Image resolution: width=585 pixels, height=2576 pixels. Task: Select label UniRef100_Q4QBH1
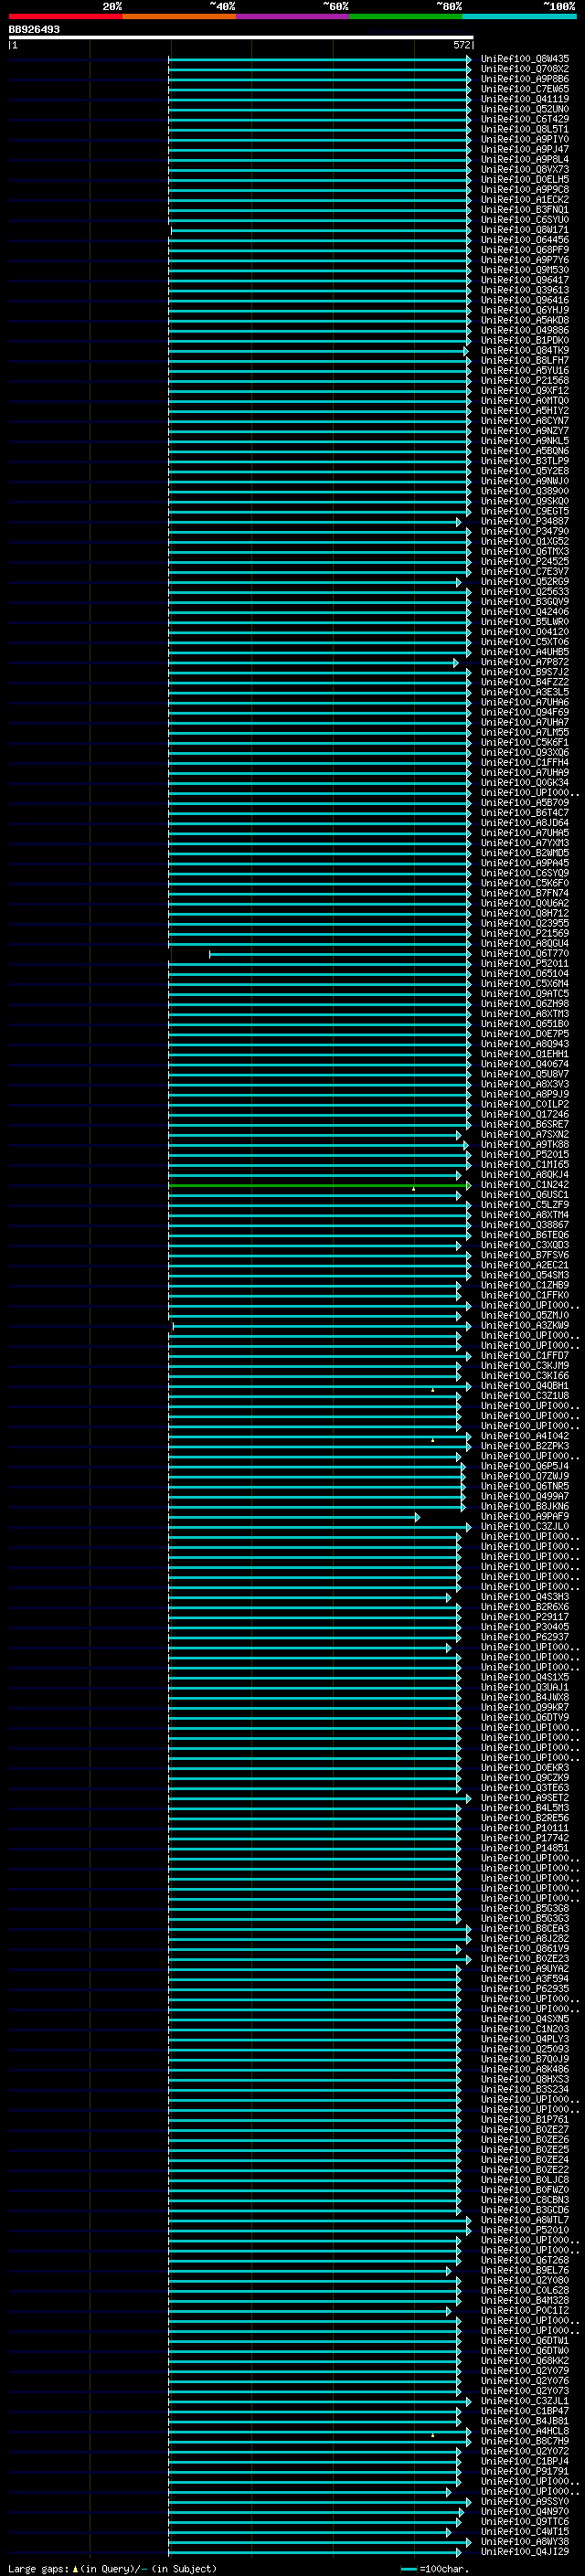click(x=525, y=1385)
